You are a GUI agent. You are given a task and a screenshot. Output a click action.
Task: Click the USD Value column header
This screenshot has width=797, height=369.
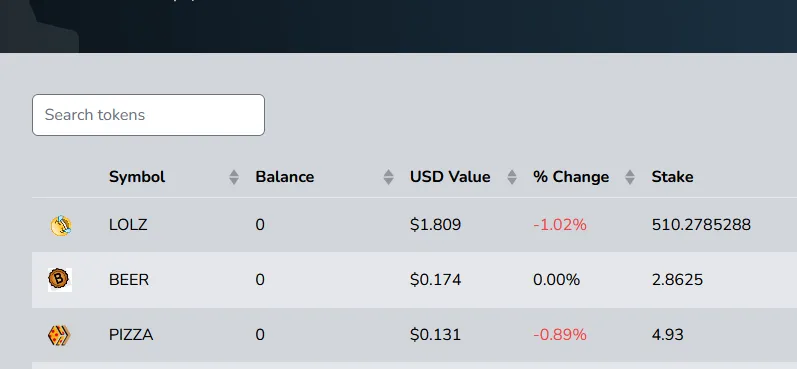coord(450,177)
